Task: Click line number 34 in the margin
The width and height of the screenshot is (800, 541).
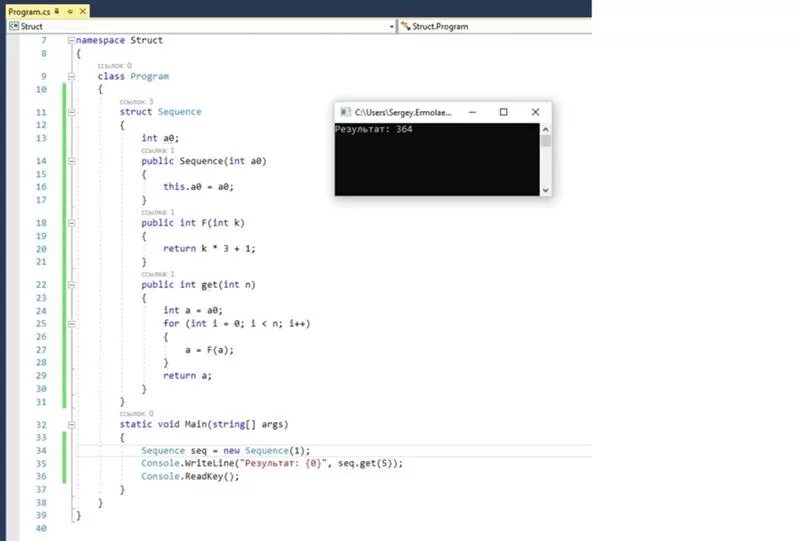Action: click(x=41, y=451)
